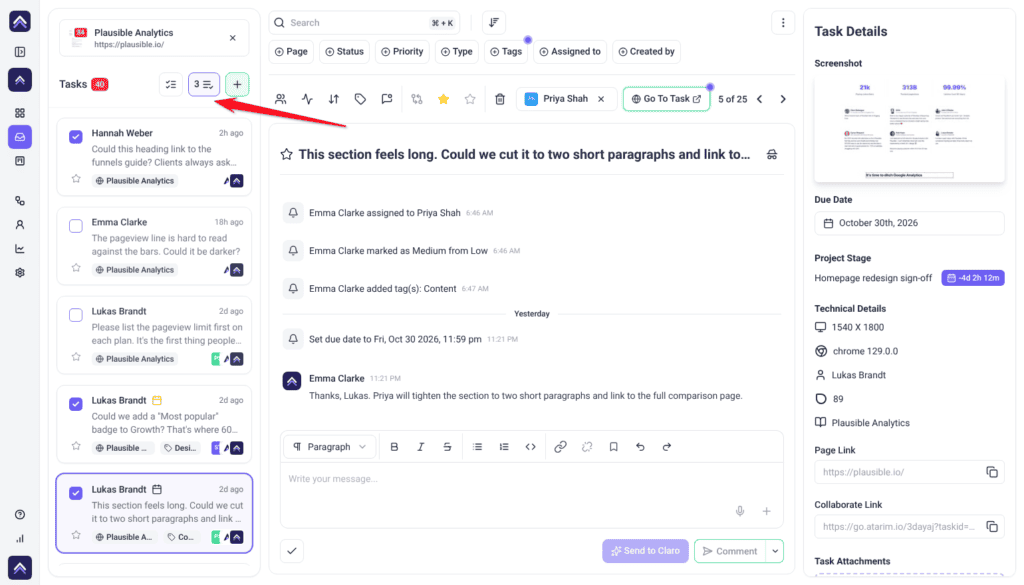1024x585 pixels.
Task: Open the activity pulse icon
Action: pyautogui.click(x=308, y=99)
